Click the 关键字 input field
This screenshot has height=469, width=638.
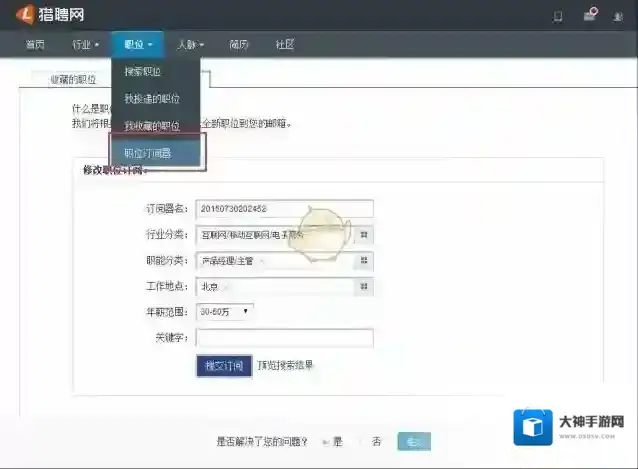coord(284,338)
